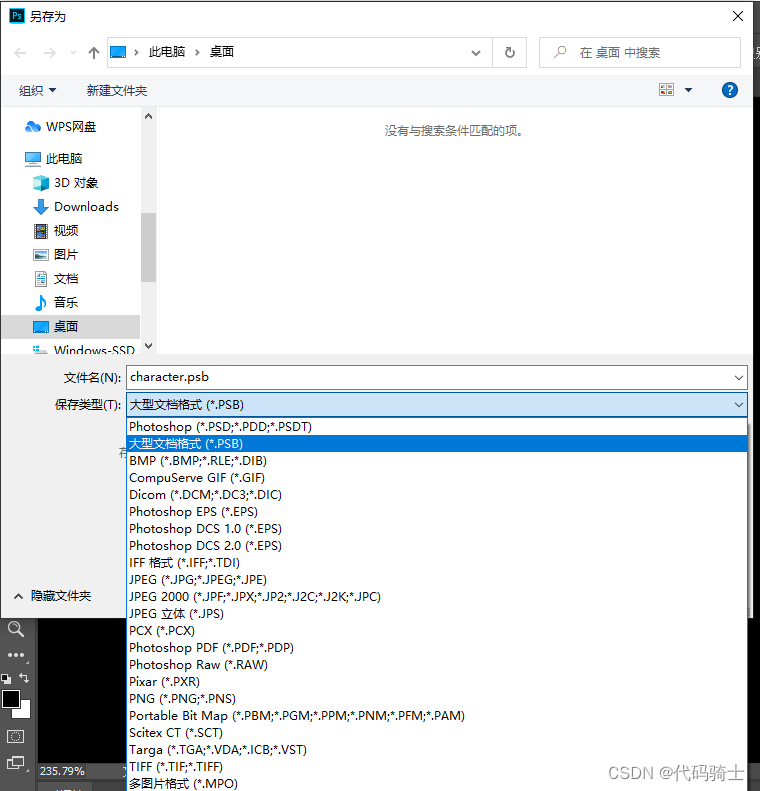Click the Downloads arrow icon
The image size is (760, 791).
(41, 207)
